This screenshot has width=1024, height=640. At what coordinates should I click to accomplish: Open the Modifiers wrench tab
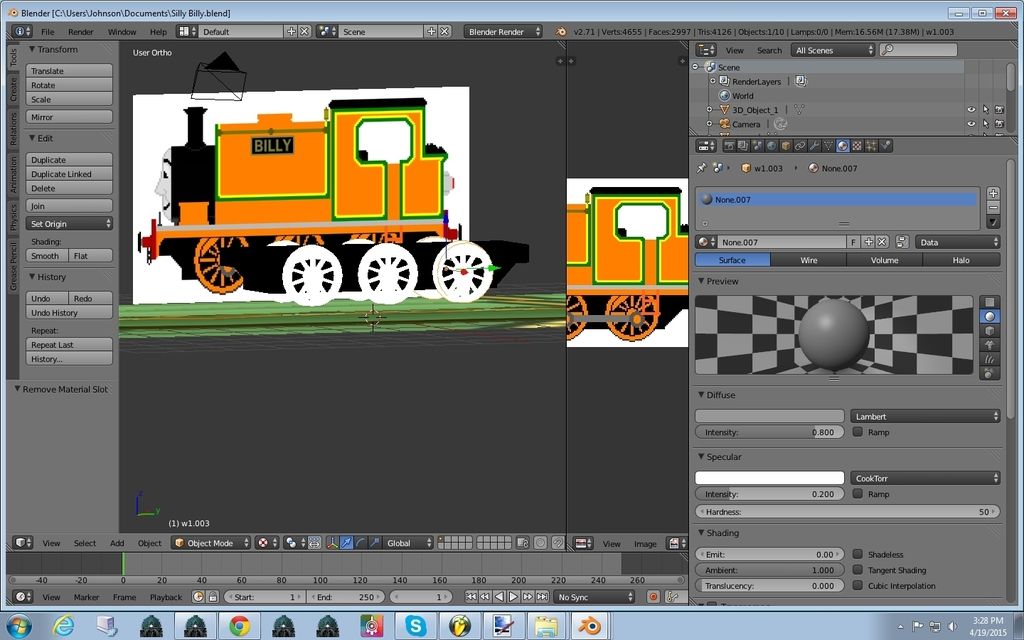click(x=814, y=146)
